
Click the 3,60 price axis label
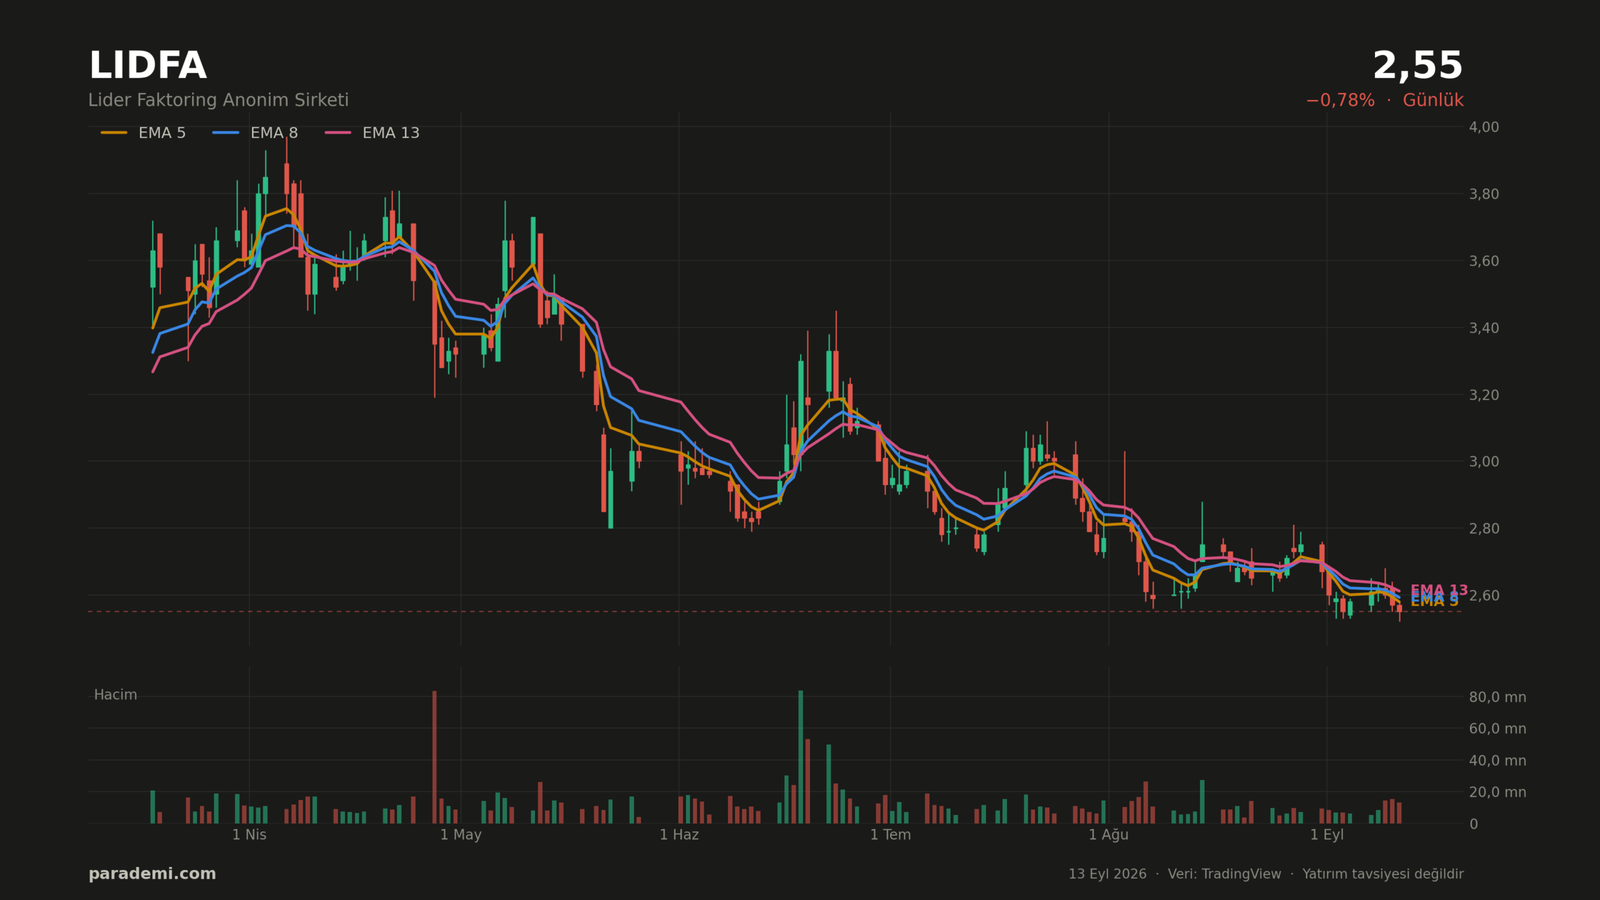click(1483, 261)
